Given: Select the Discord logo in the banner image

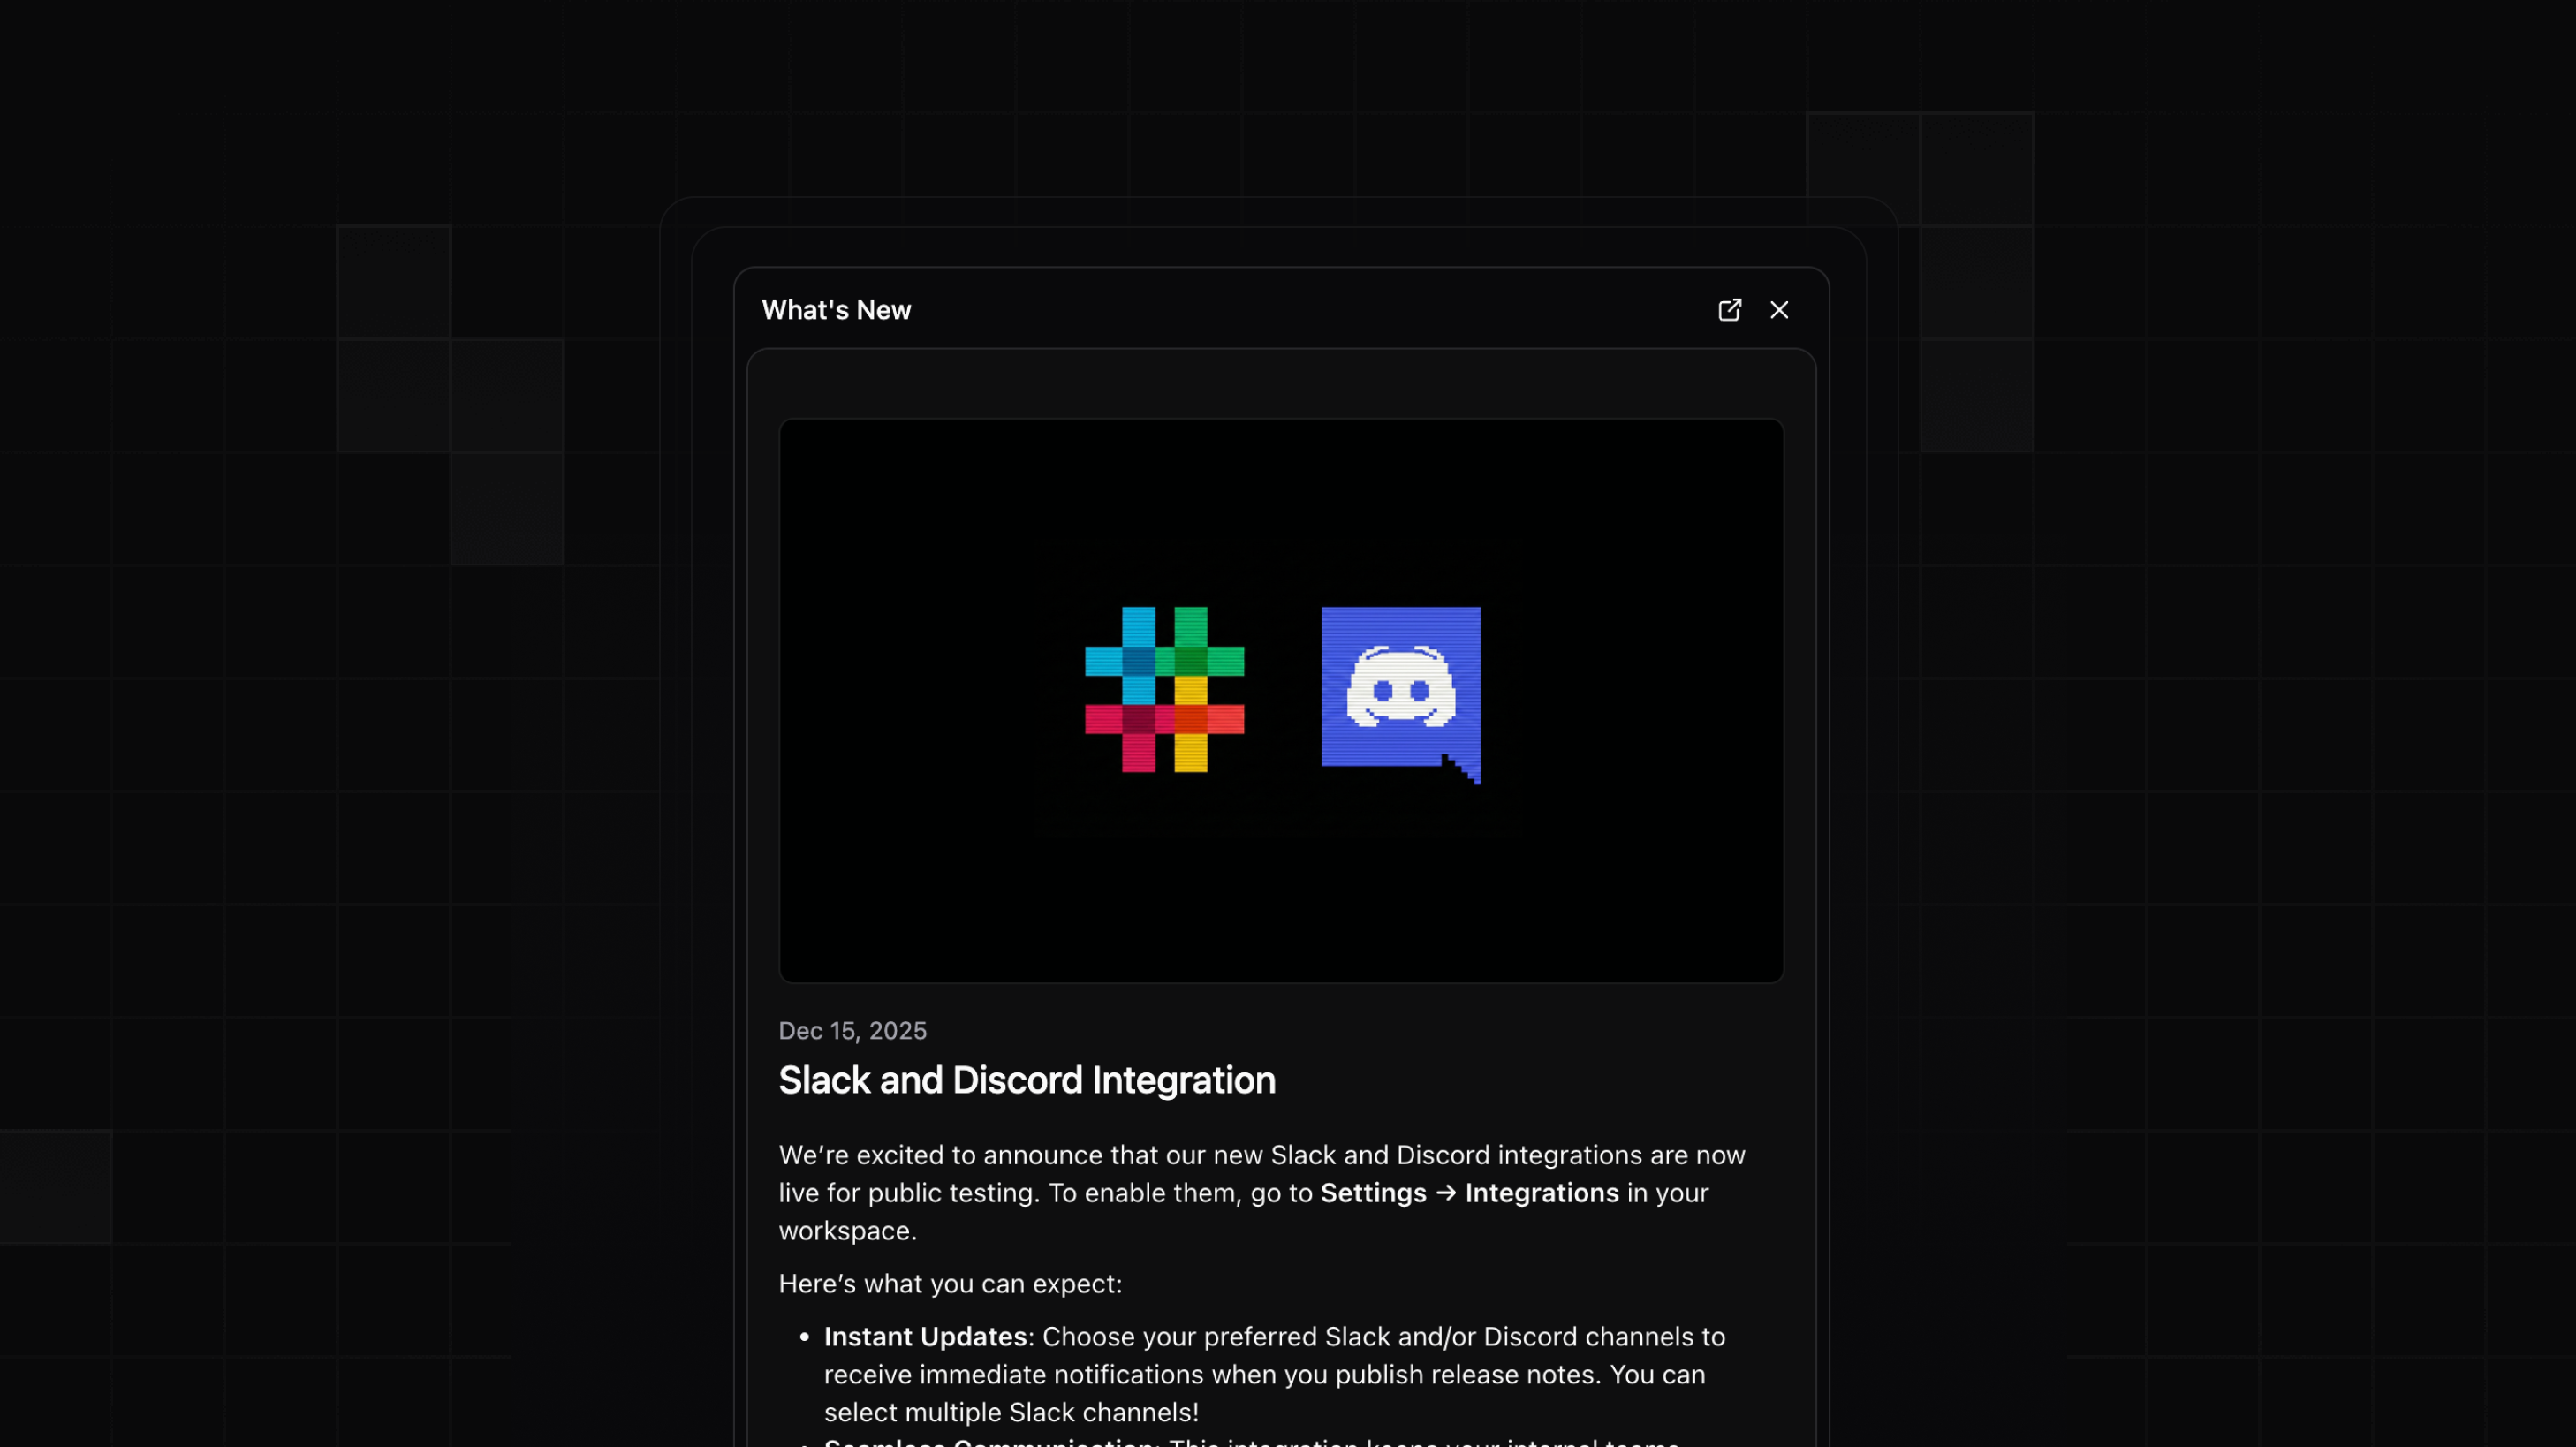Looking at the screenshot, I should coord(1399,694).
